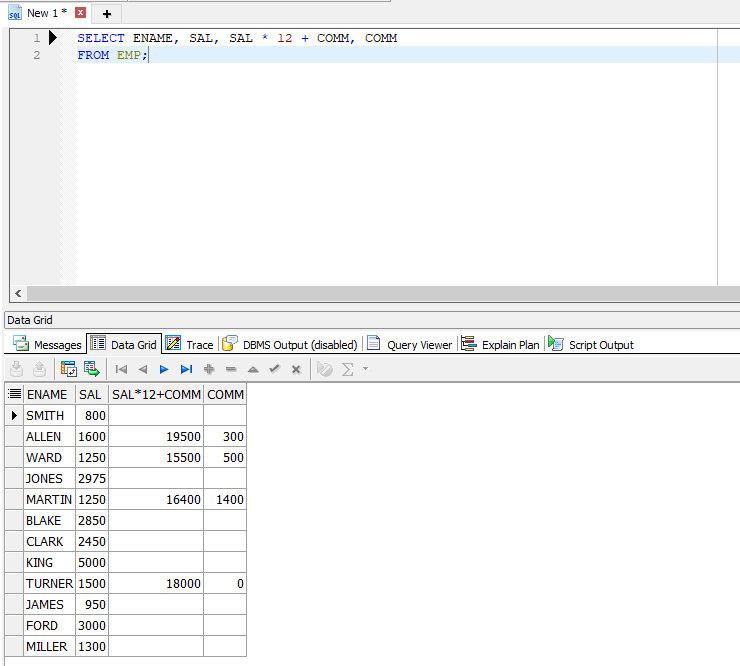Click the execution arrow marker at line 1
740x666 pixels.
pyautogui.click(x=53, y=37)
